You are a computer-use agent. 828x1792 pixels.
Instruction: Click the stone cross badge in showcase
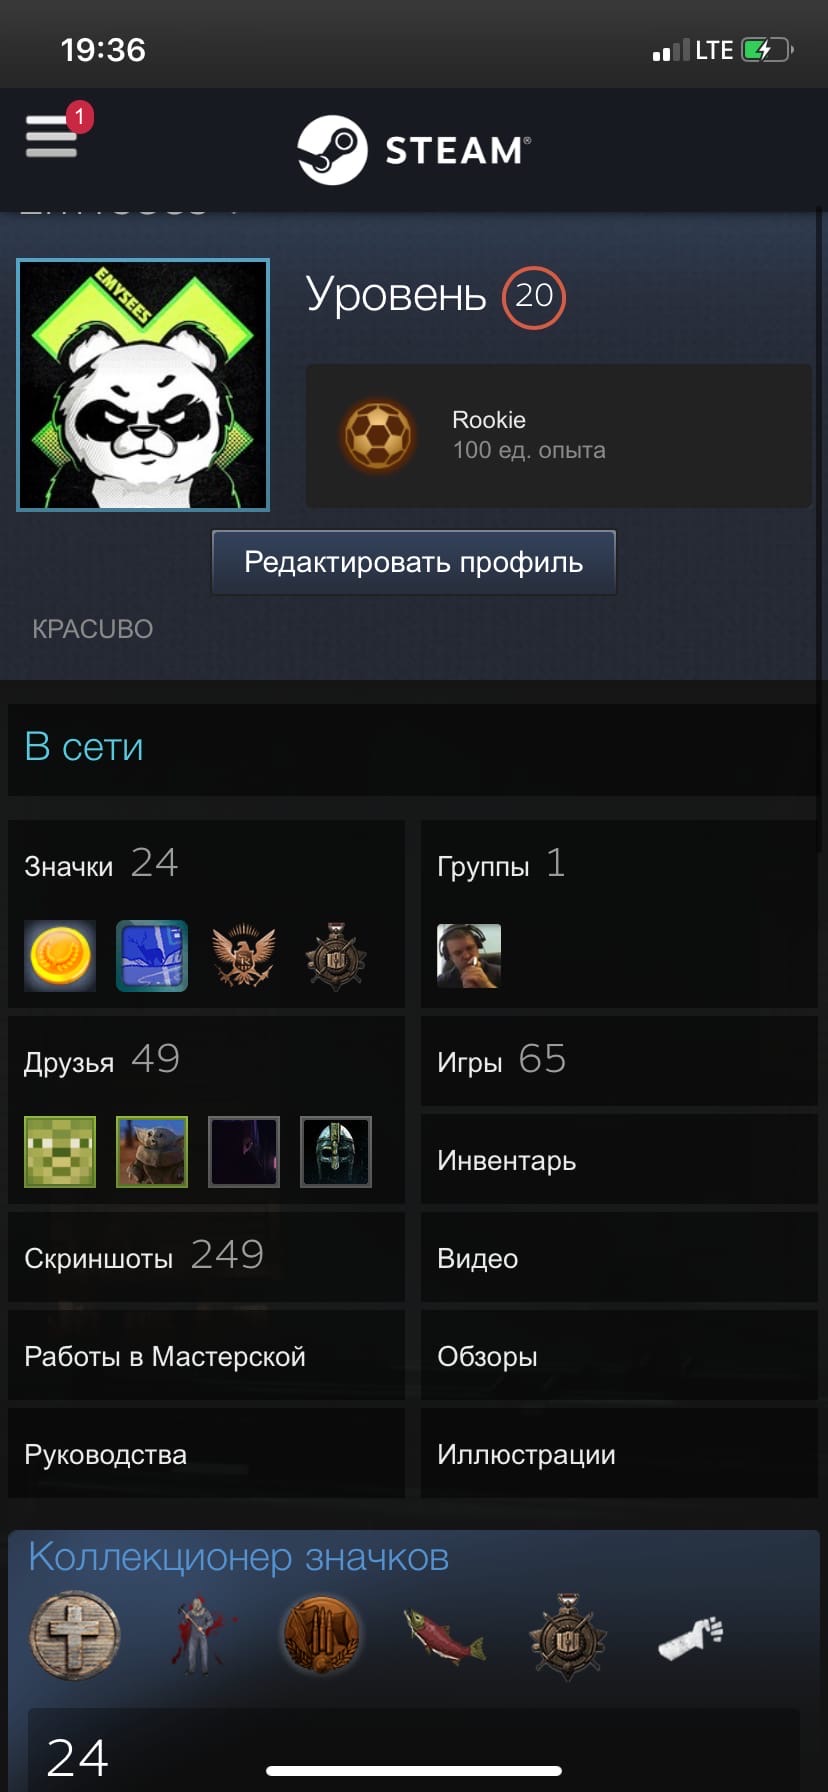point(74,1636)
